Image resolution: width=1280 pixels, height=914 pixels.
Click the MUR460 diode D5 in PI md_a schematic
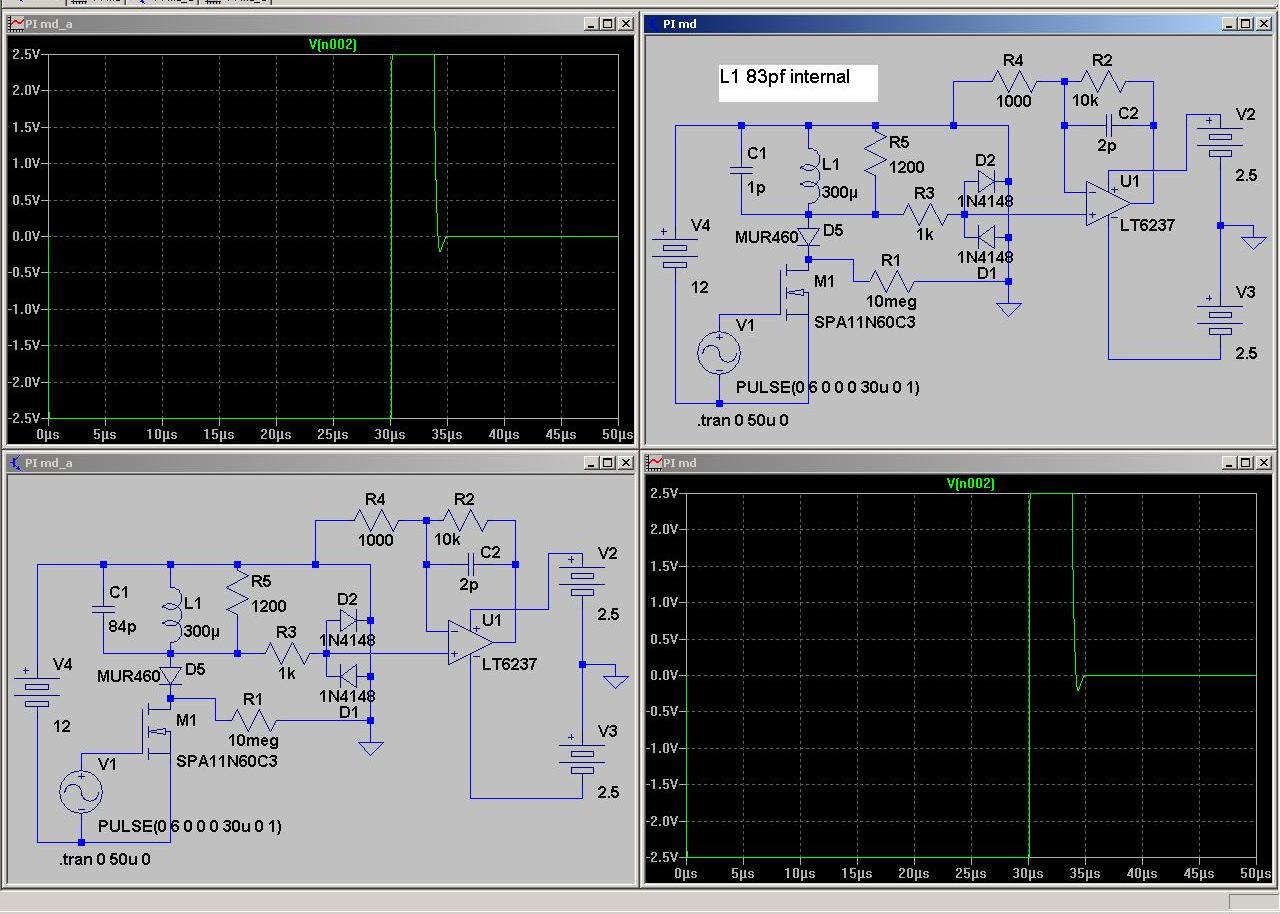pos(171,676)
